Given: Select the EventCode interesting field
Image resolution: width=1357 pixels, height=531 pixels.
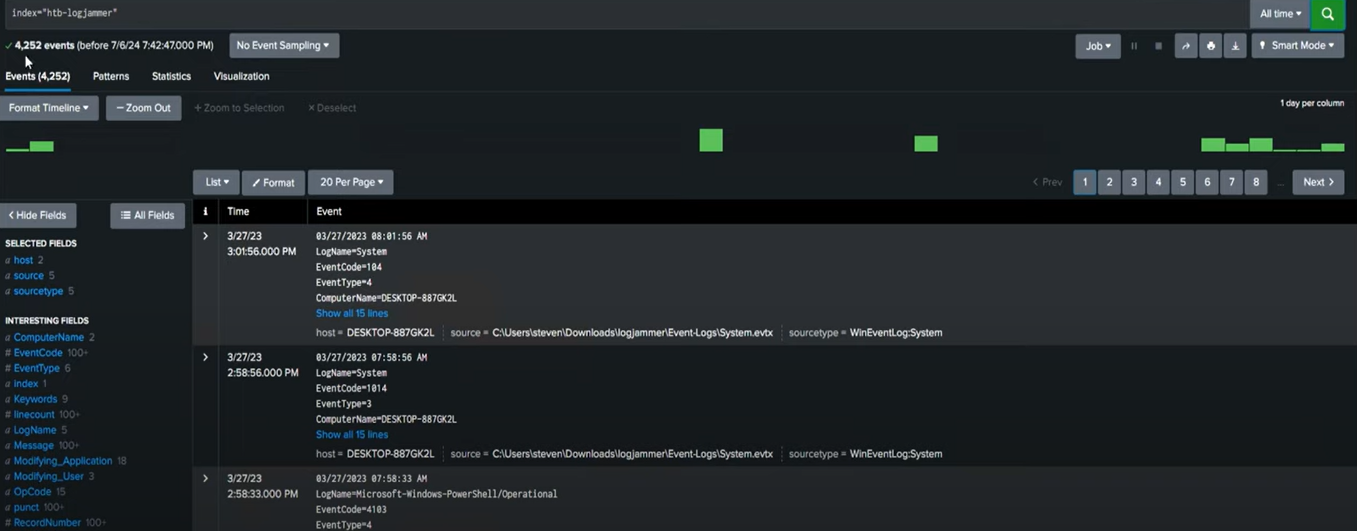Looking at the screenshot, I should (x=38, y=353).
